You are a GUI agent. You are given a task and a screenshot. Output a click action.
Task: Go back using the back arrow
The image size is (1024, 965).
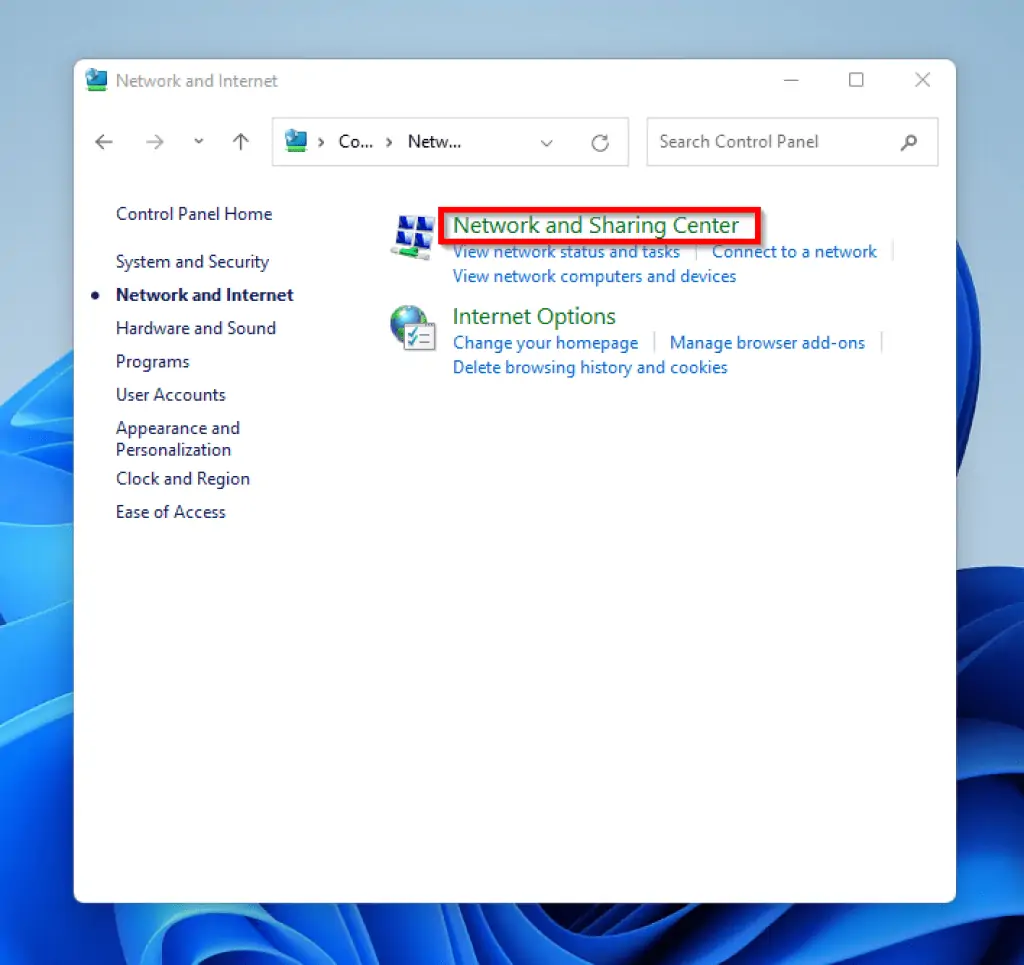[x=104, y=142]
